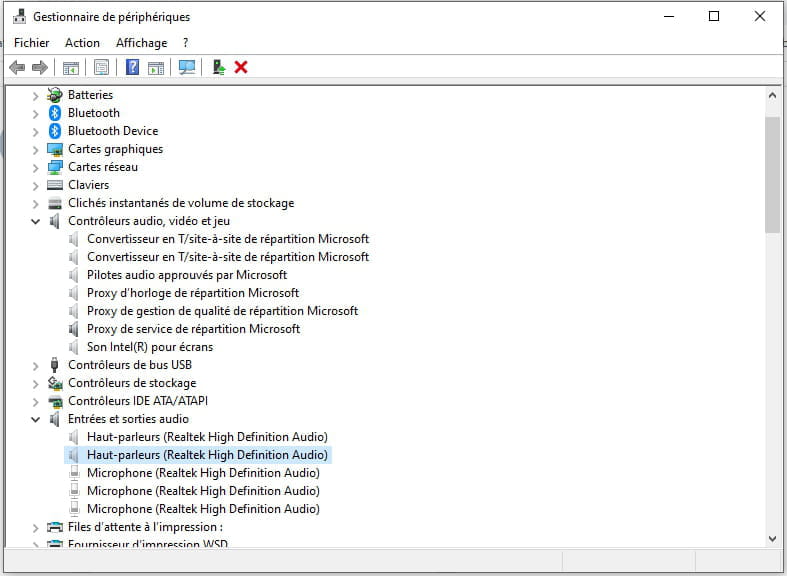Click the Entrées et sorties audio speaker icon
Viewport: 787px width, 576px height.
(55, 419)
